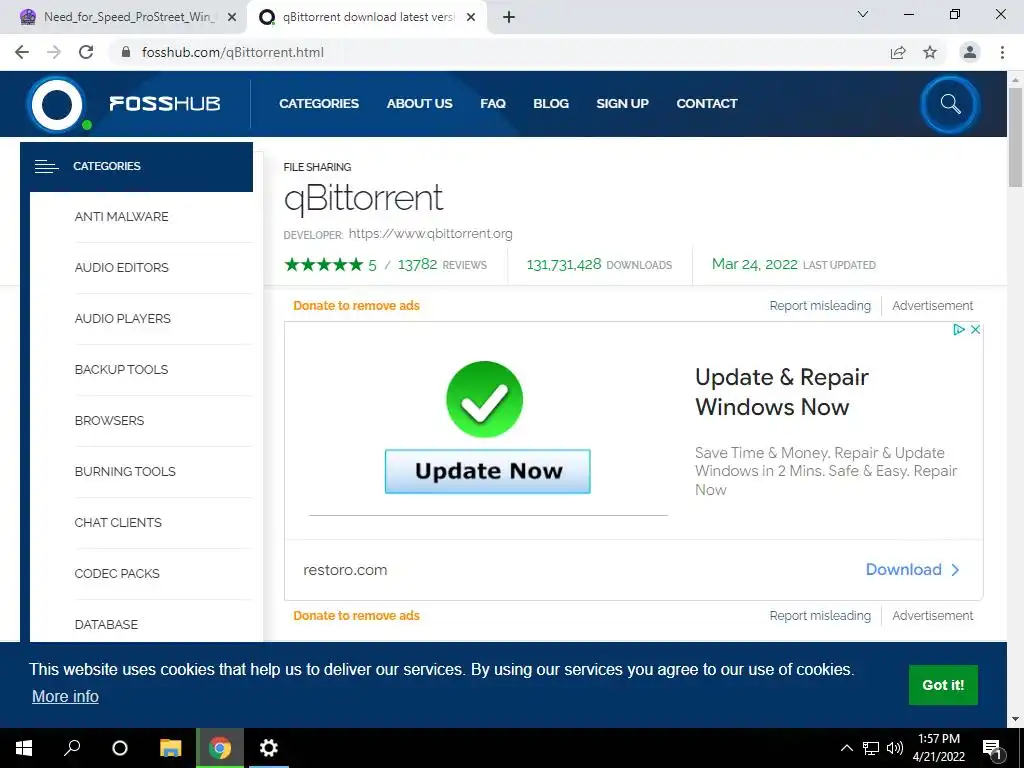The width and height of the screenshot is (1024, 768).
Task: Close the ad with its X icon
Action: click(975, 330)
